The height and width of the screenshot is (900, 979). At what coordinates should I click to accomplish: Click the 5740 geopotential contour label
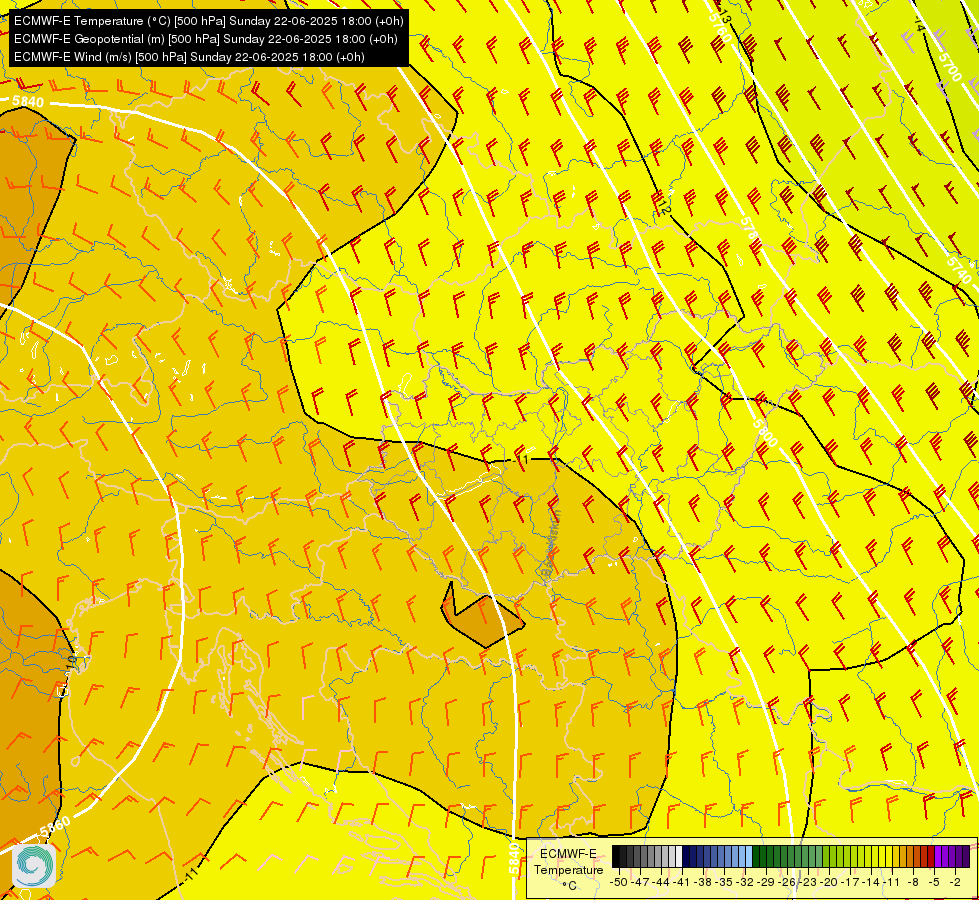tap(959, 269)
